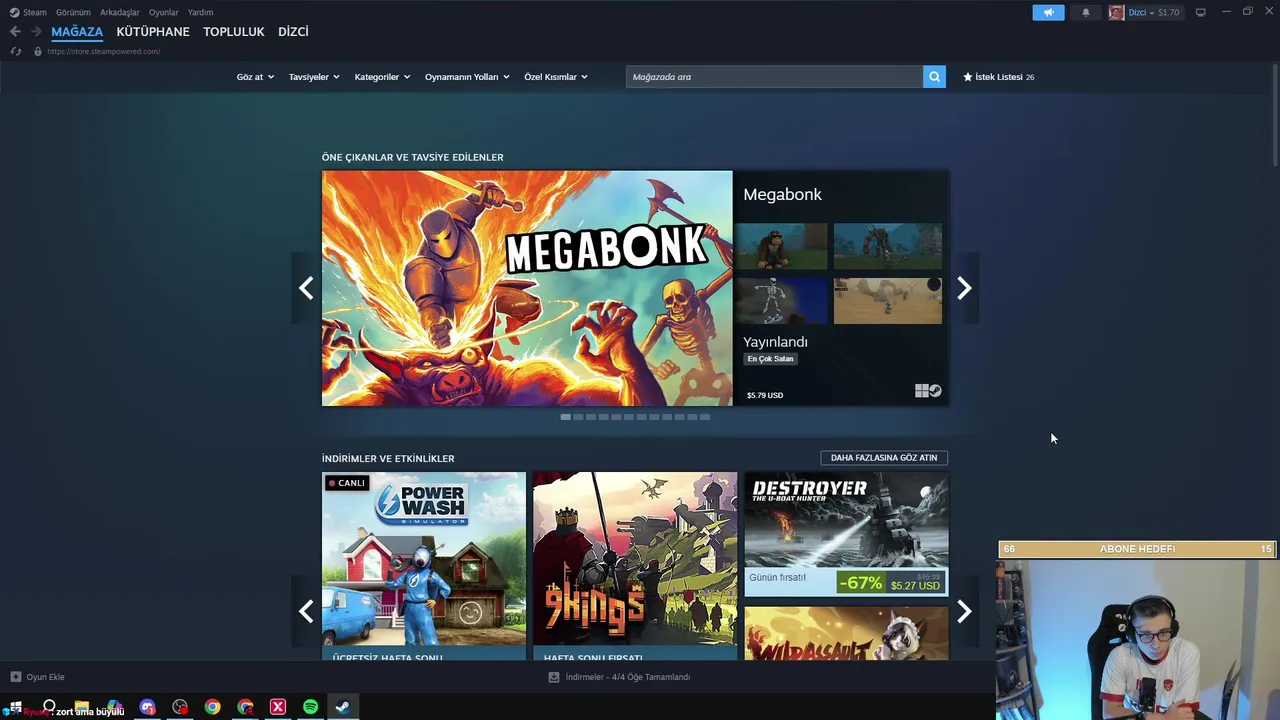Click the padlock icon beside the store URL
Viewport: 1280px width, 720px height.
pos(38,51)
